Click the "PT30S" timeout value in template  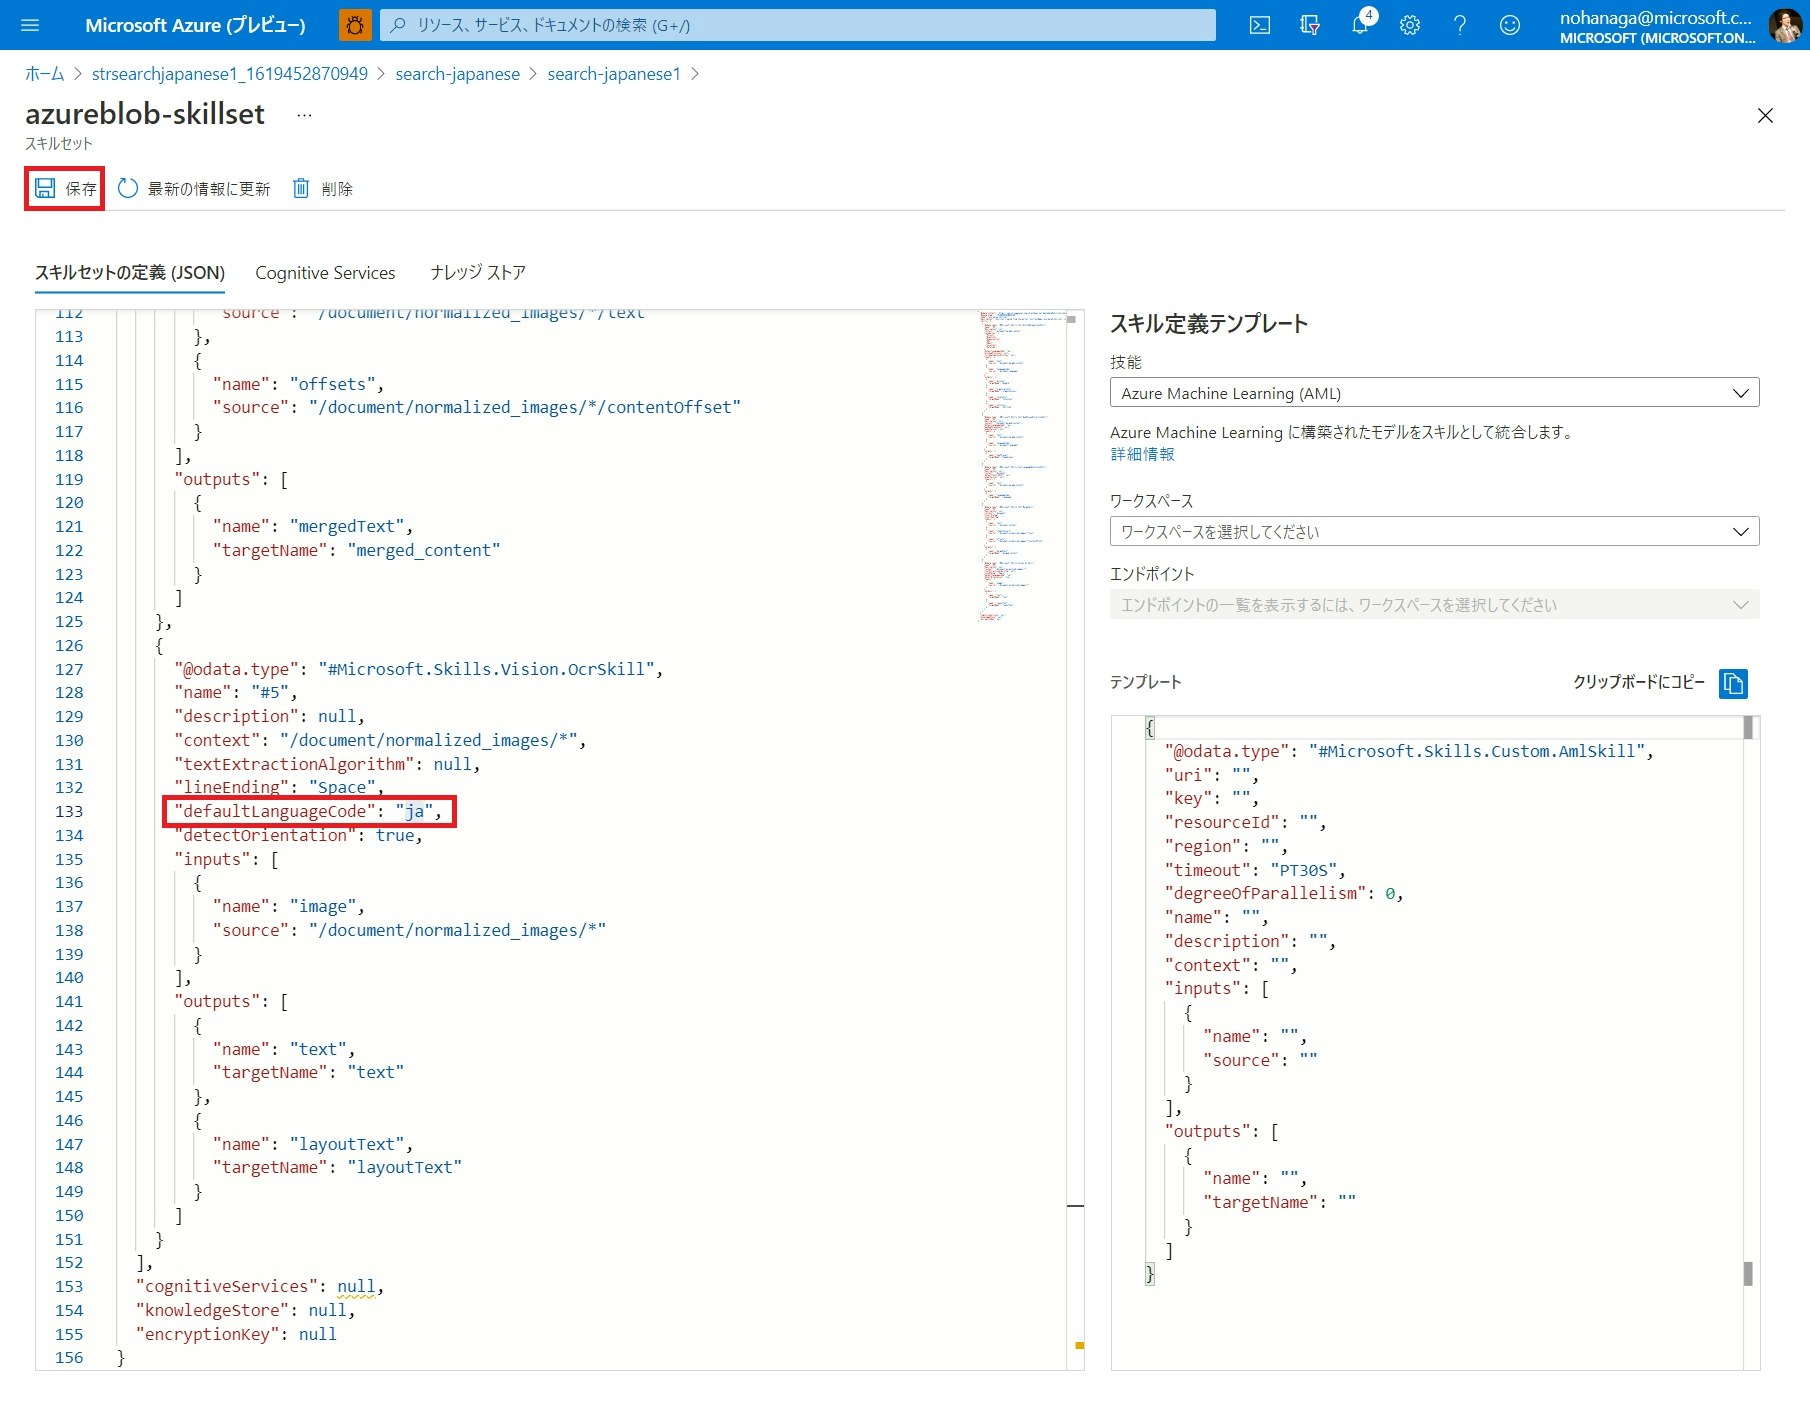[1304, 870]
